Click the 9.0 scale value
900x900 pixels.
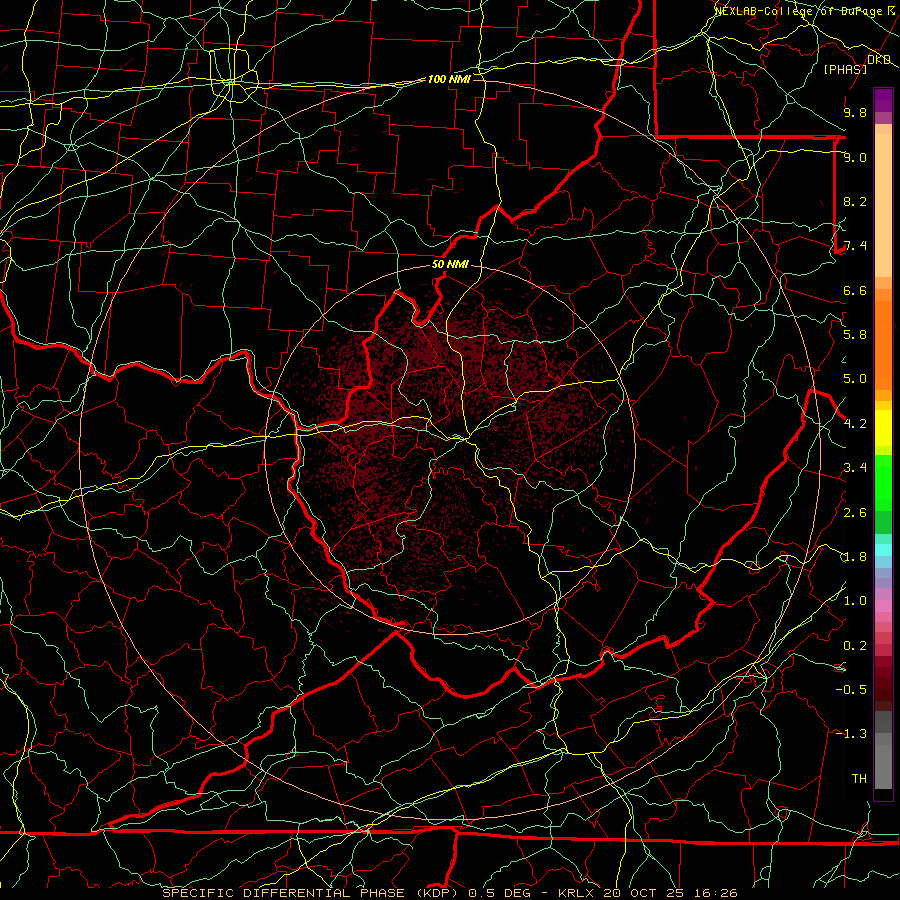point(855,157)
